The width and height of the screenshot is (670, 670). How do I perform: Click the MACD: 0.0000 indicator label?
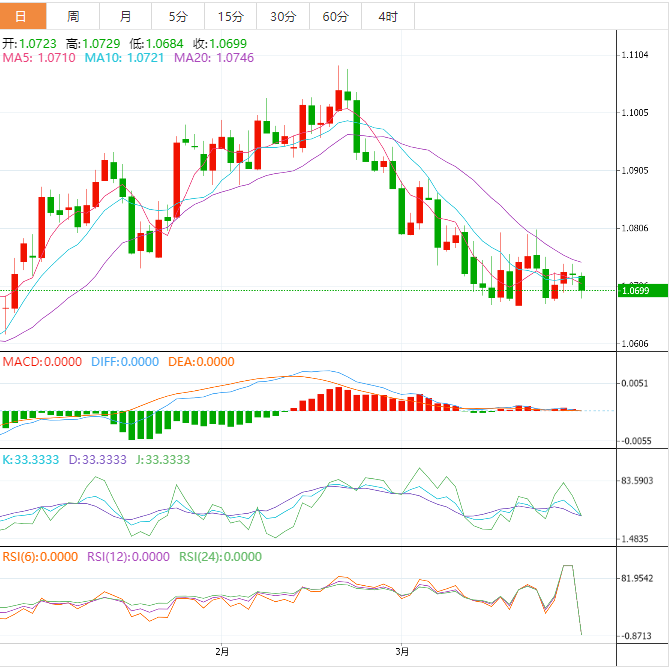(x=40, y=362)
